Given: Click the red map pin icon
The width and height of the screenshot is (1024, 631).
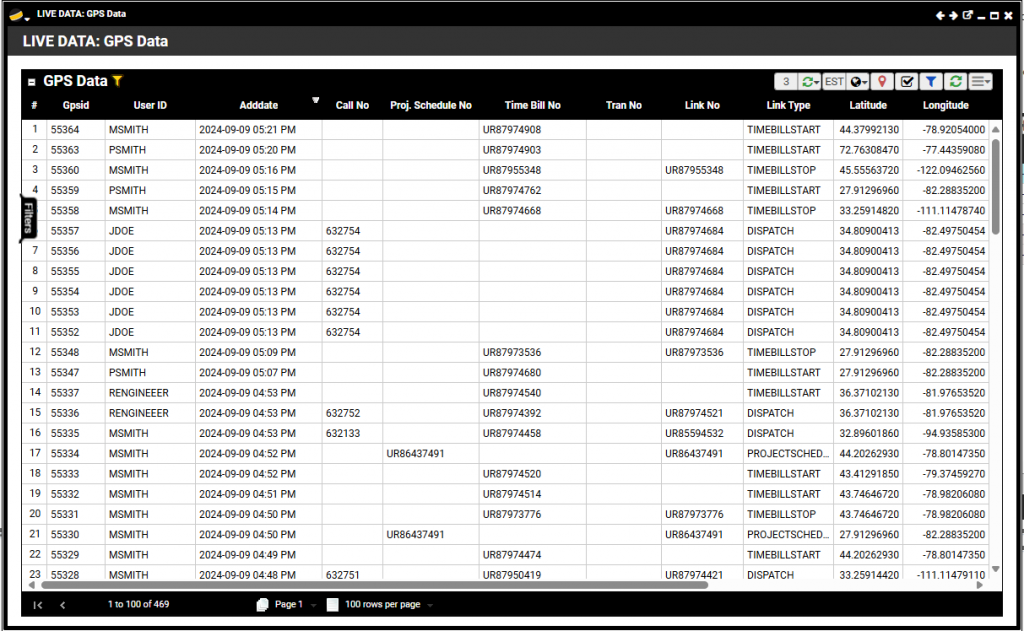Looking at the screenshot, I should click(x=882, y=82).
